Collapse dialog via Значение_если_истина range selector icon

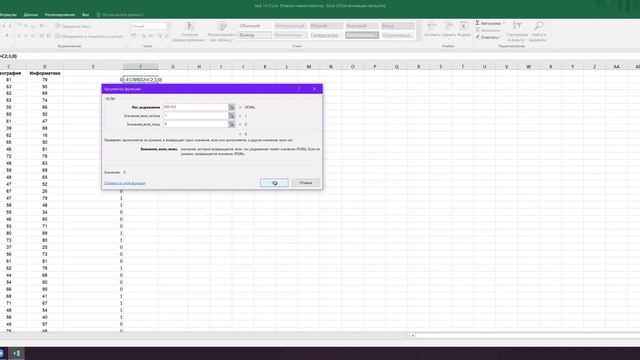pos(231,116)
